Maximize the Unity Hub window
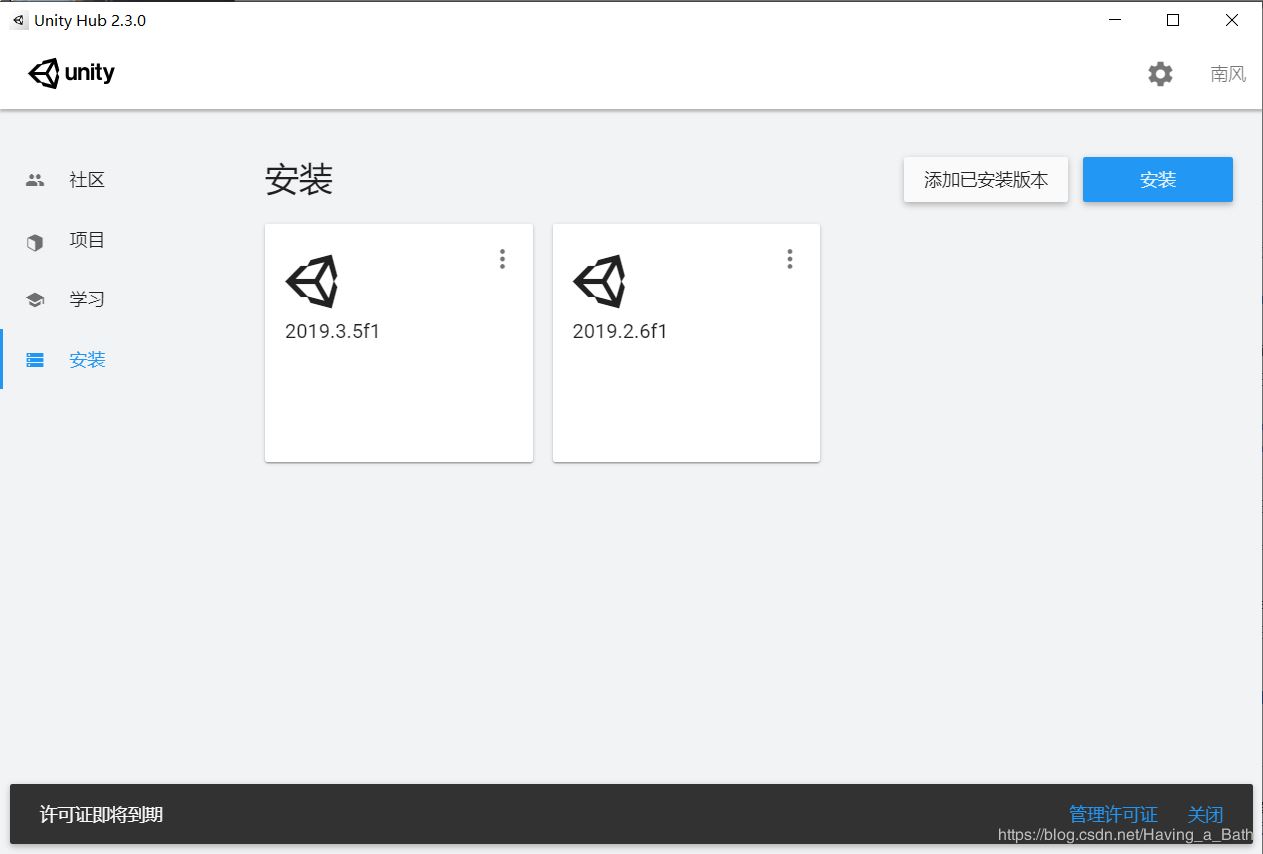 point(1173,20)
